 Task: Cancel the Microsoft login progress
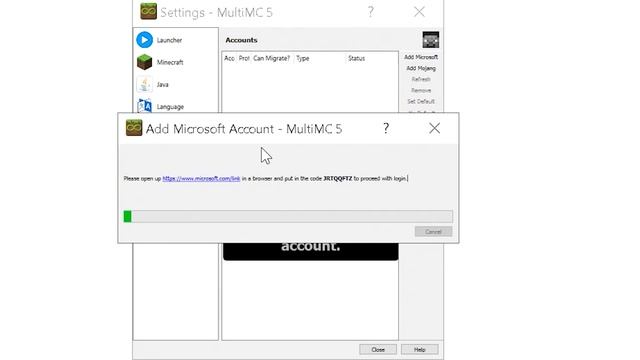click(x=433, y=232)
